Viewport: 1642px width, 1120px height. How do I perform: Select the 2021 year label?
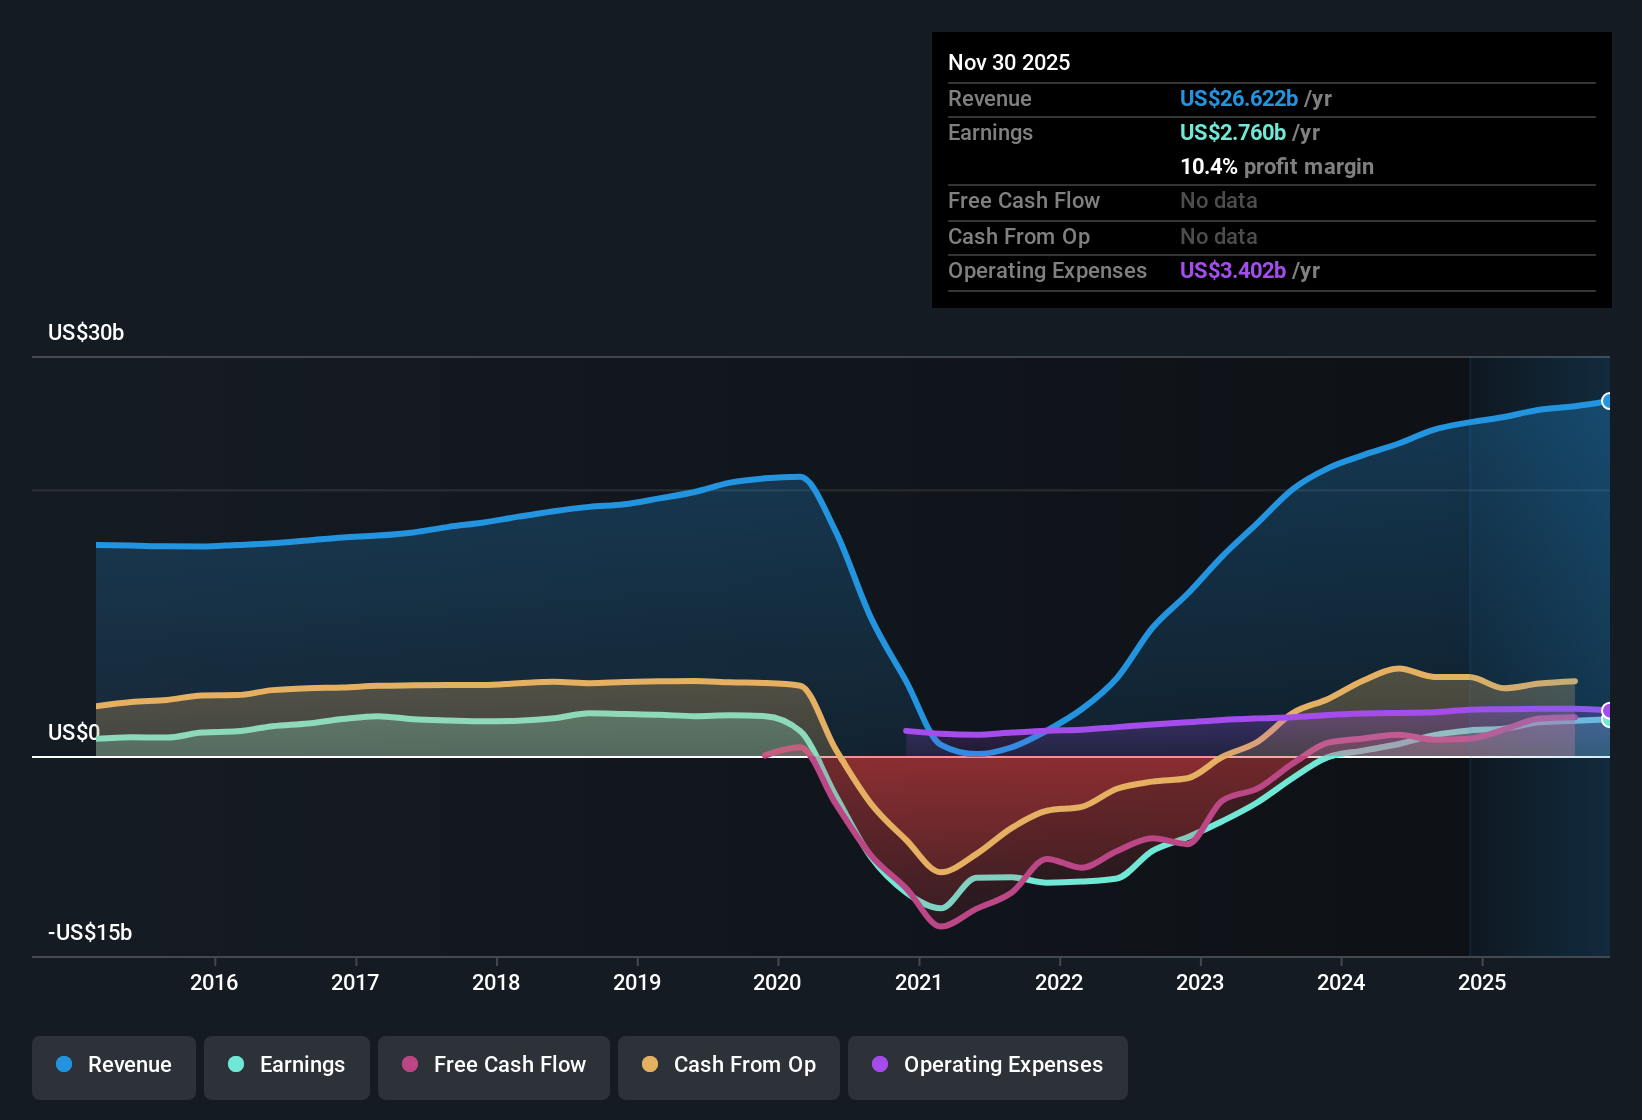[x=919, y=983]
